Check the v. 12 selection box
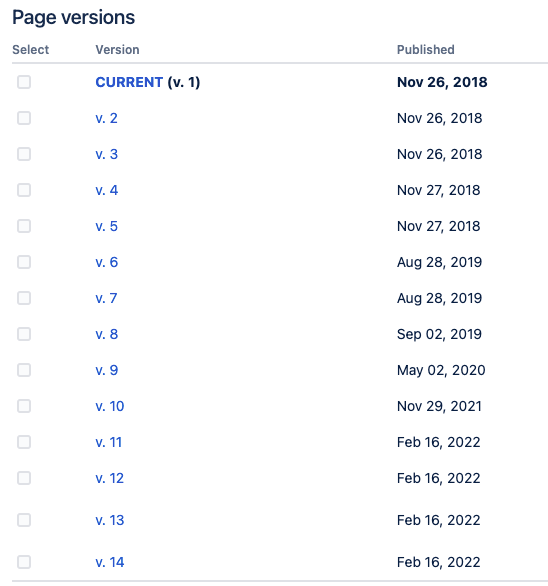 pos(24,478)
